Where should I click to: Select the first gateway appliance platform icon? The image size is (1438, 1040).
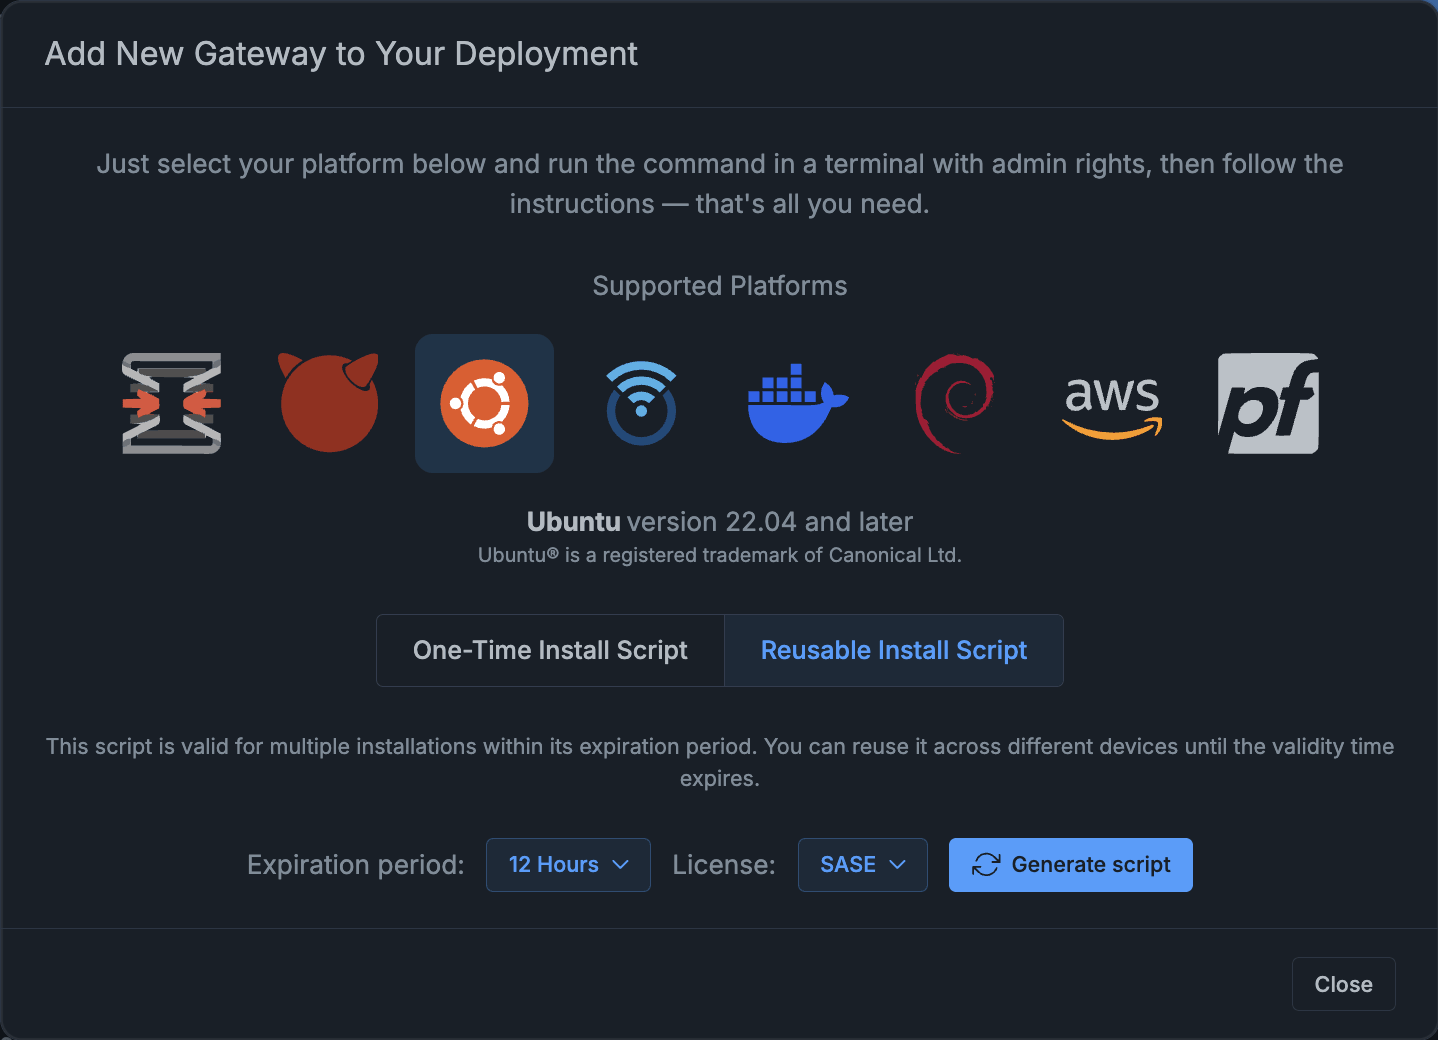[x=172, y=403]
